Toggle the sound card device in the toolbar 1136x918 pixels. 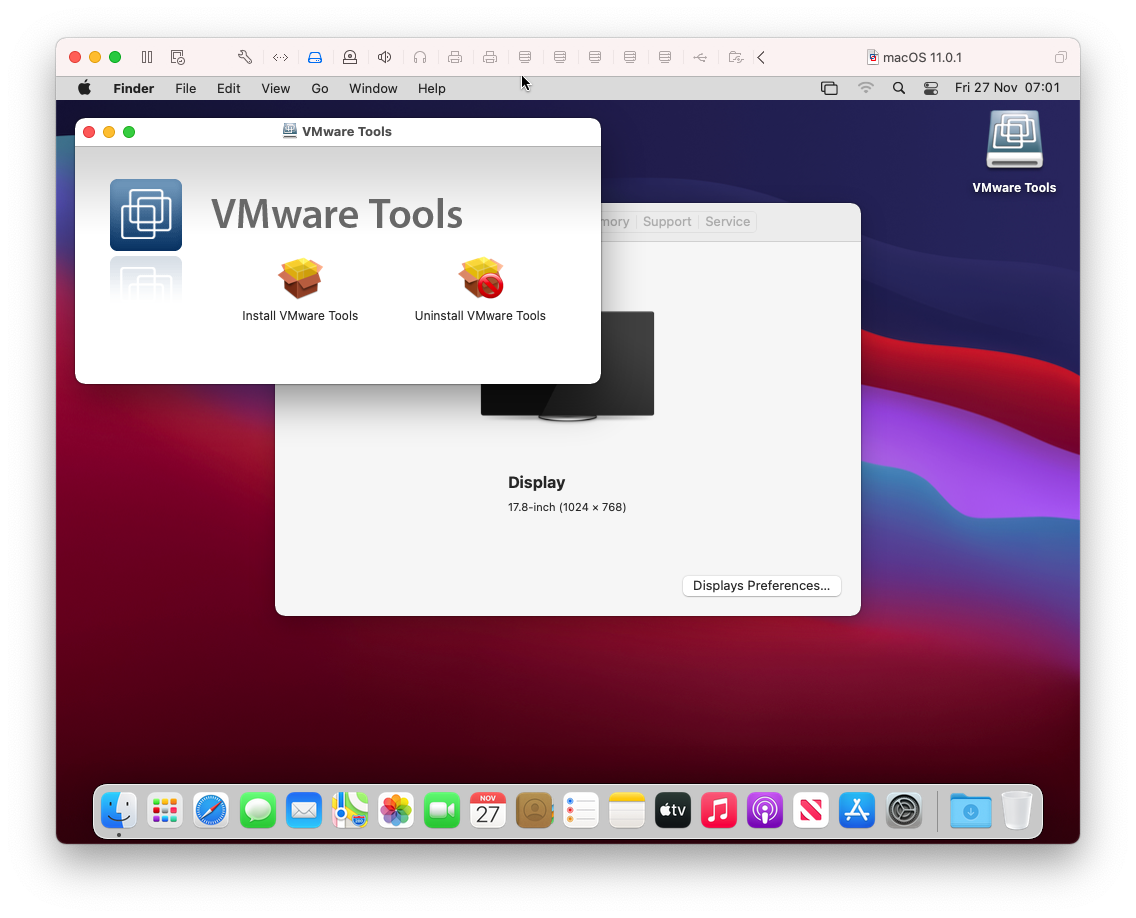click(x=384, y=57)
